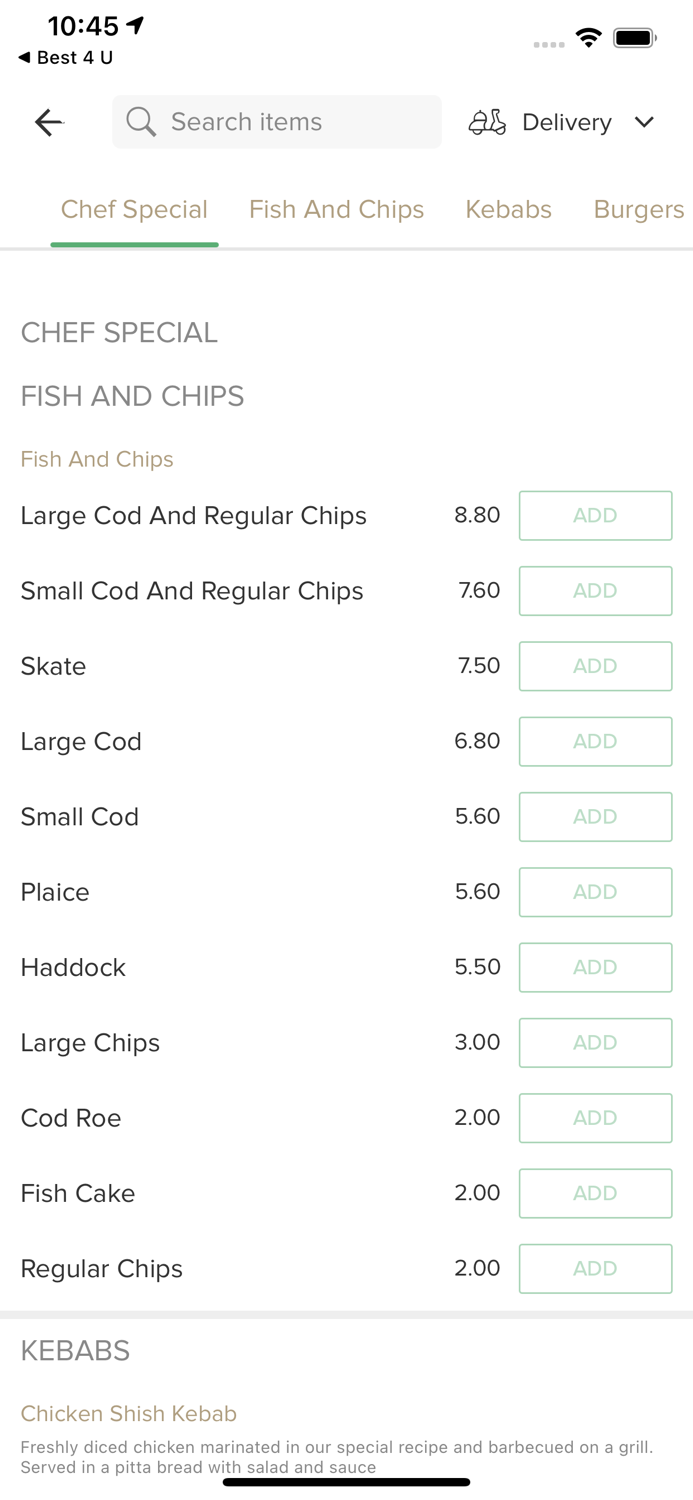This screenshot has height=1500, width=693.
Task: Add Large Cod And Regular Chips to order
Action: [595, 515]
